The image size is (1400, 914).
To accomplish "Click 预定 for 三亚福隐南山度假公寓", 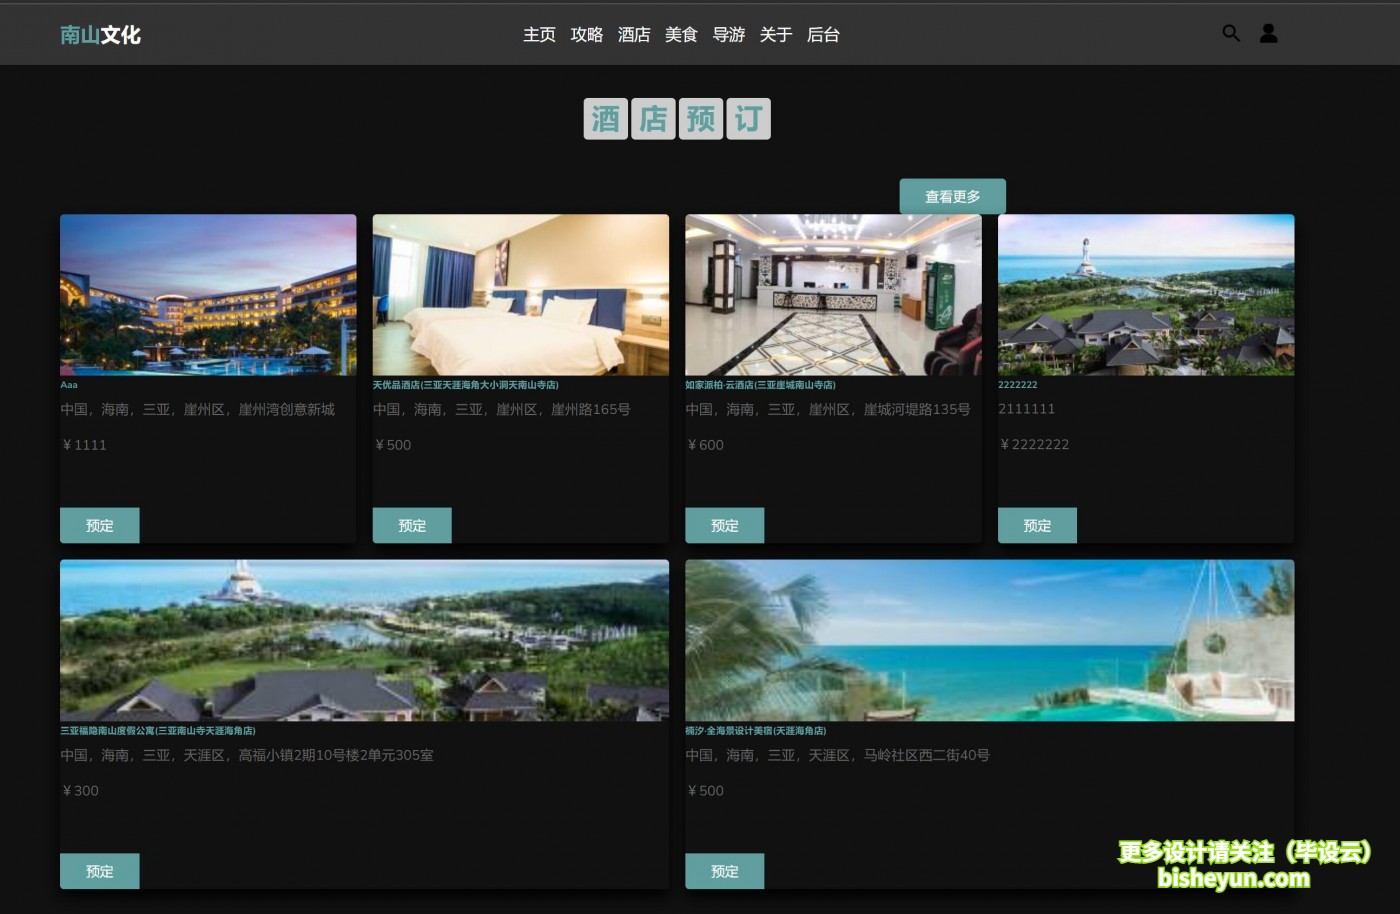I will pyautogui.click(x=100, y=871).
